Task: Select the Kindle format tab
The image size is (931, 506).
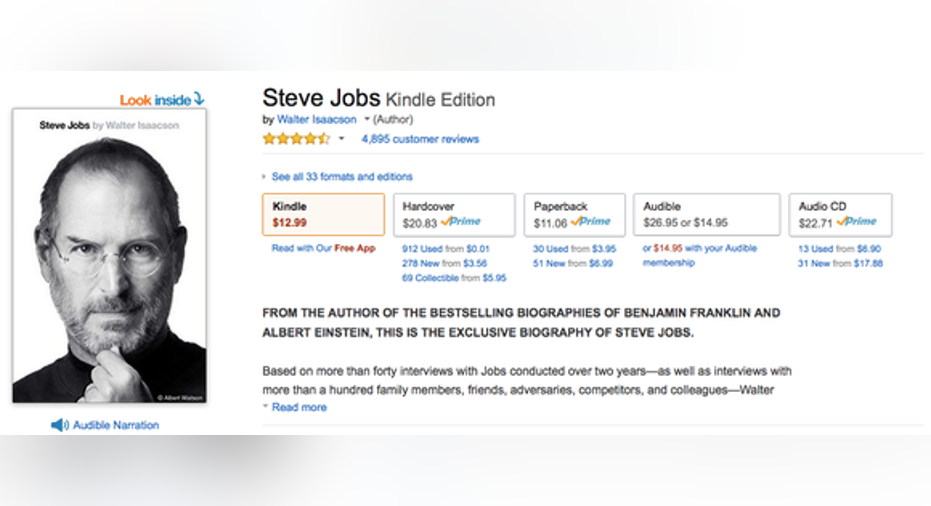Action: 324,214
